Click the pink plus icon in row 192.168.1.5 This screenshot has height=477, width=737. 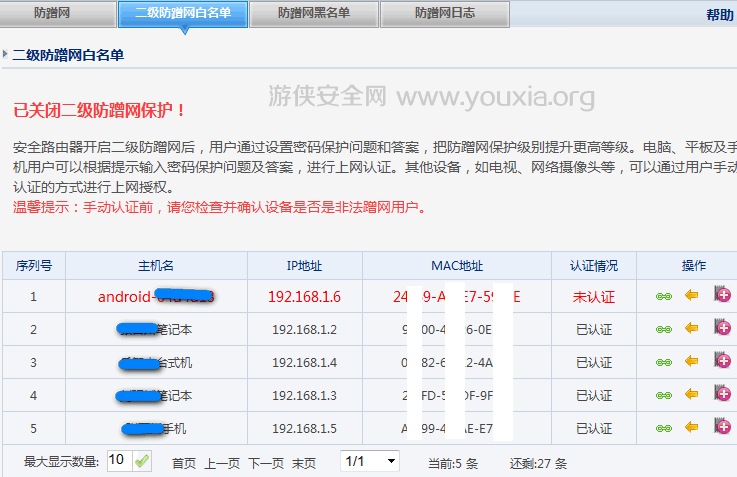click(x=722, y=426)
